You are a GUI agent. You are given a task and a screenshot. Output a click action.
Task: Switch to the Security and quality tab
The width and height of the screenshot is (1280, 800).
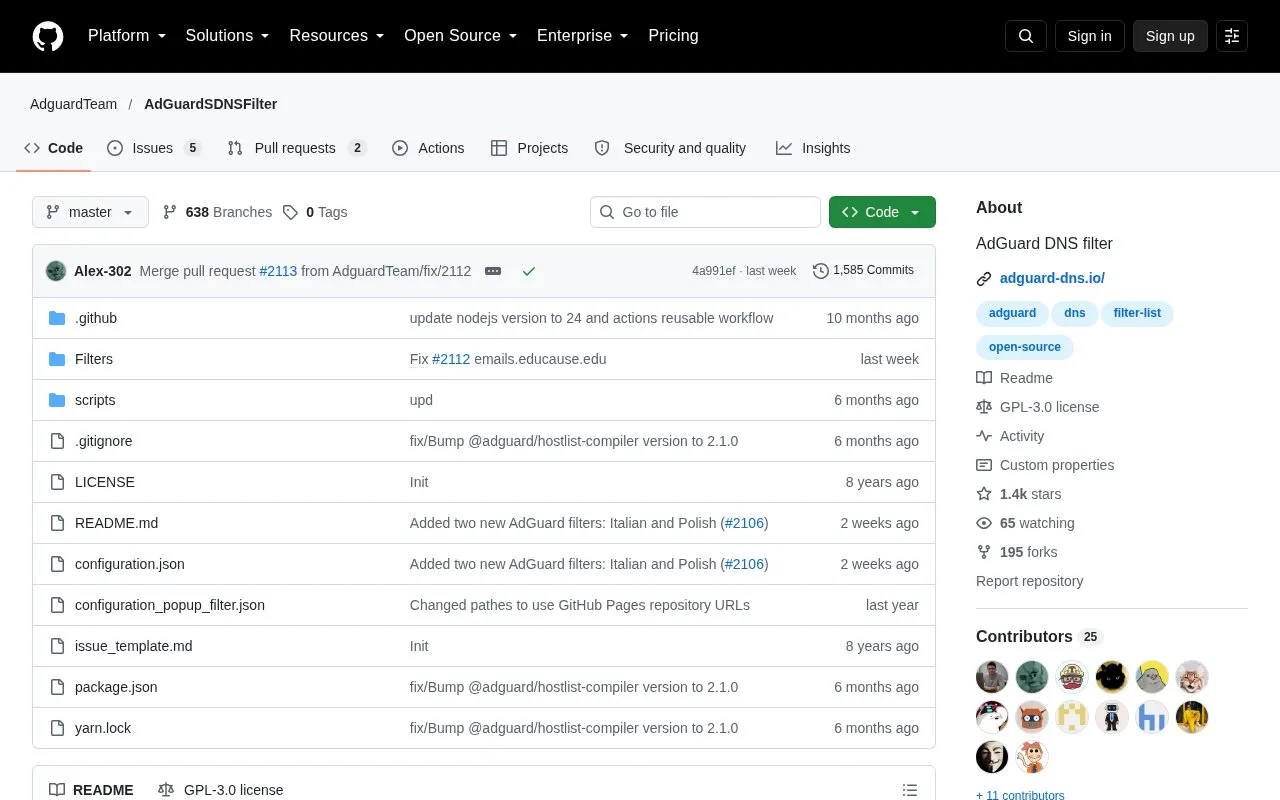coord(670,148)
